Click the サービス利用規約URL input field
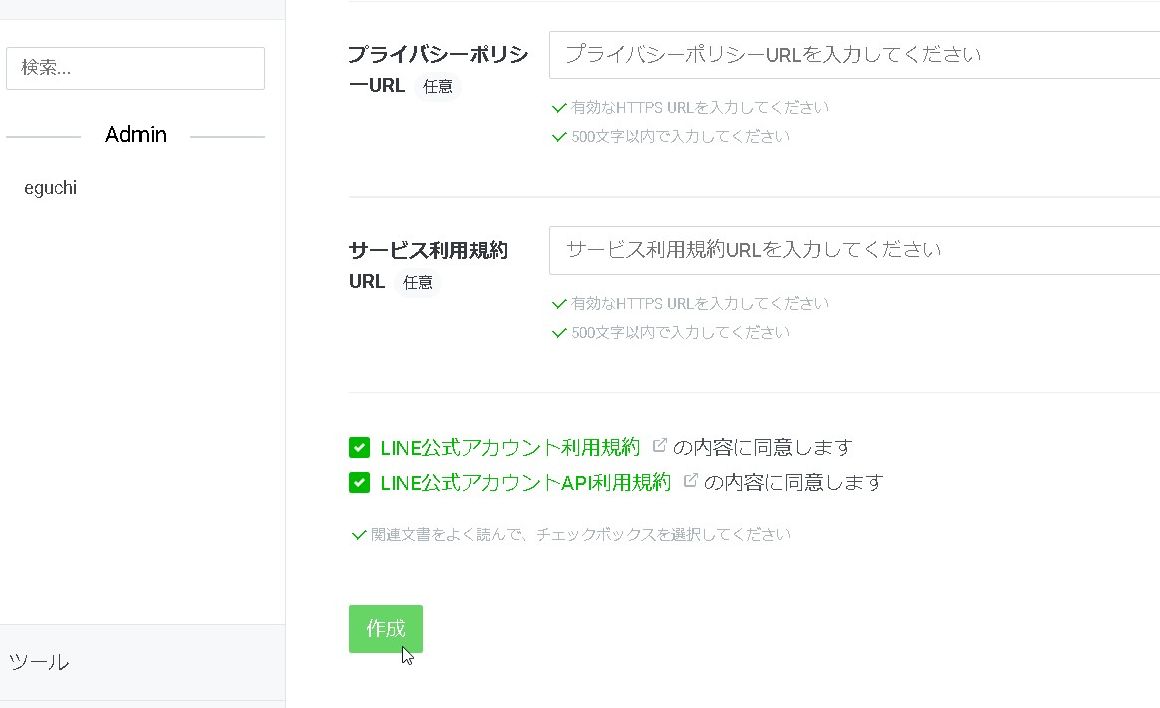Image resolution: width=1160 pixels, height=708 pixels. [x=800, y=250]
